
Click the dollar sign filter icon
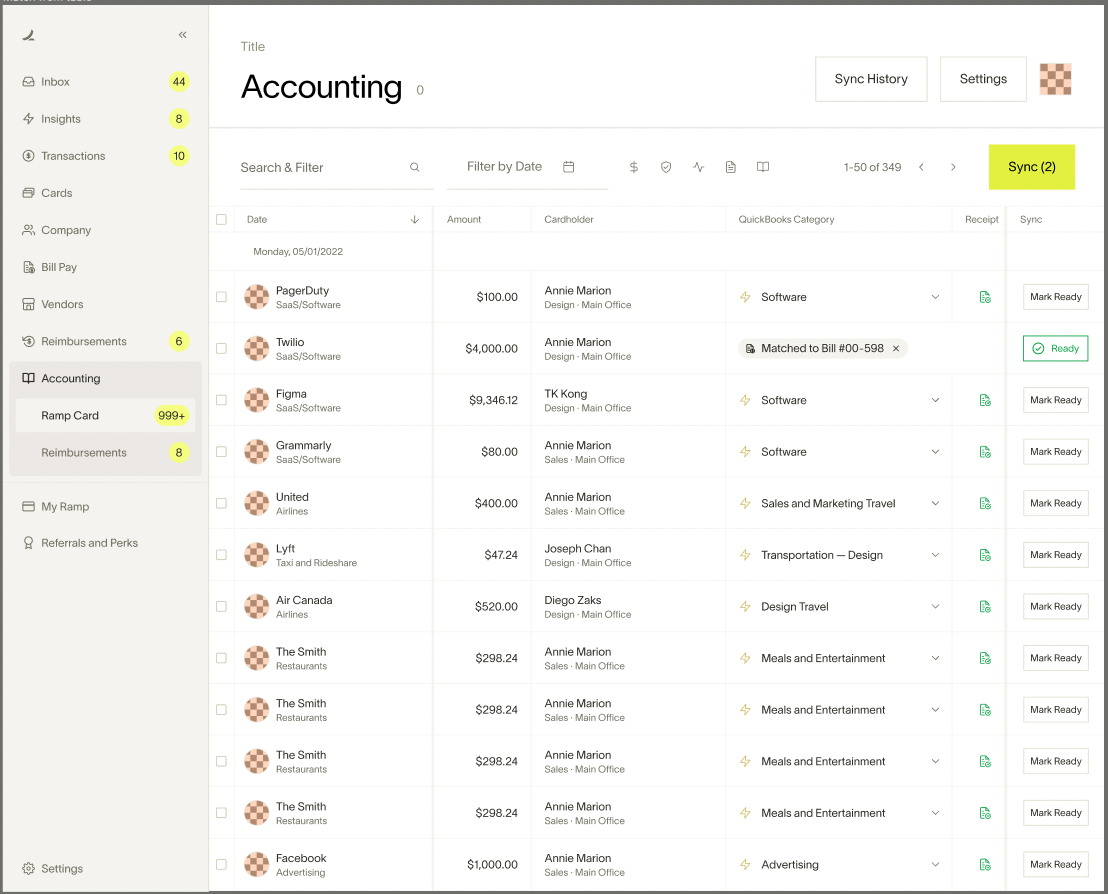[x=634, y=167]
